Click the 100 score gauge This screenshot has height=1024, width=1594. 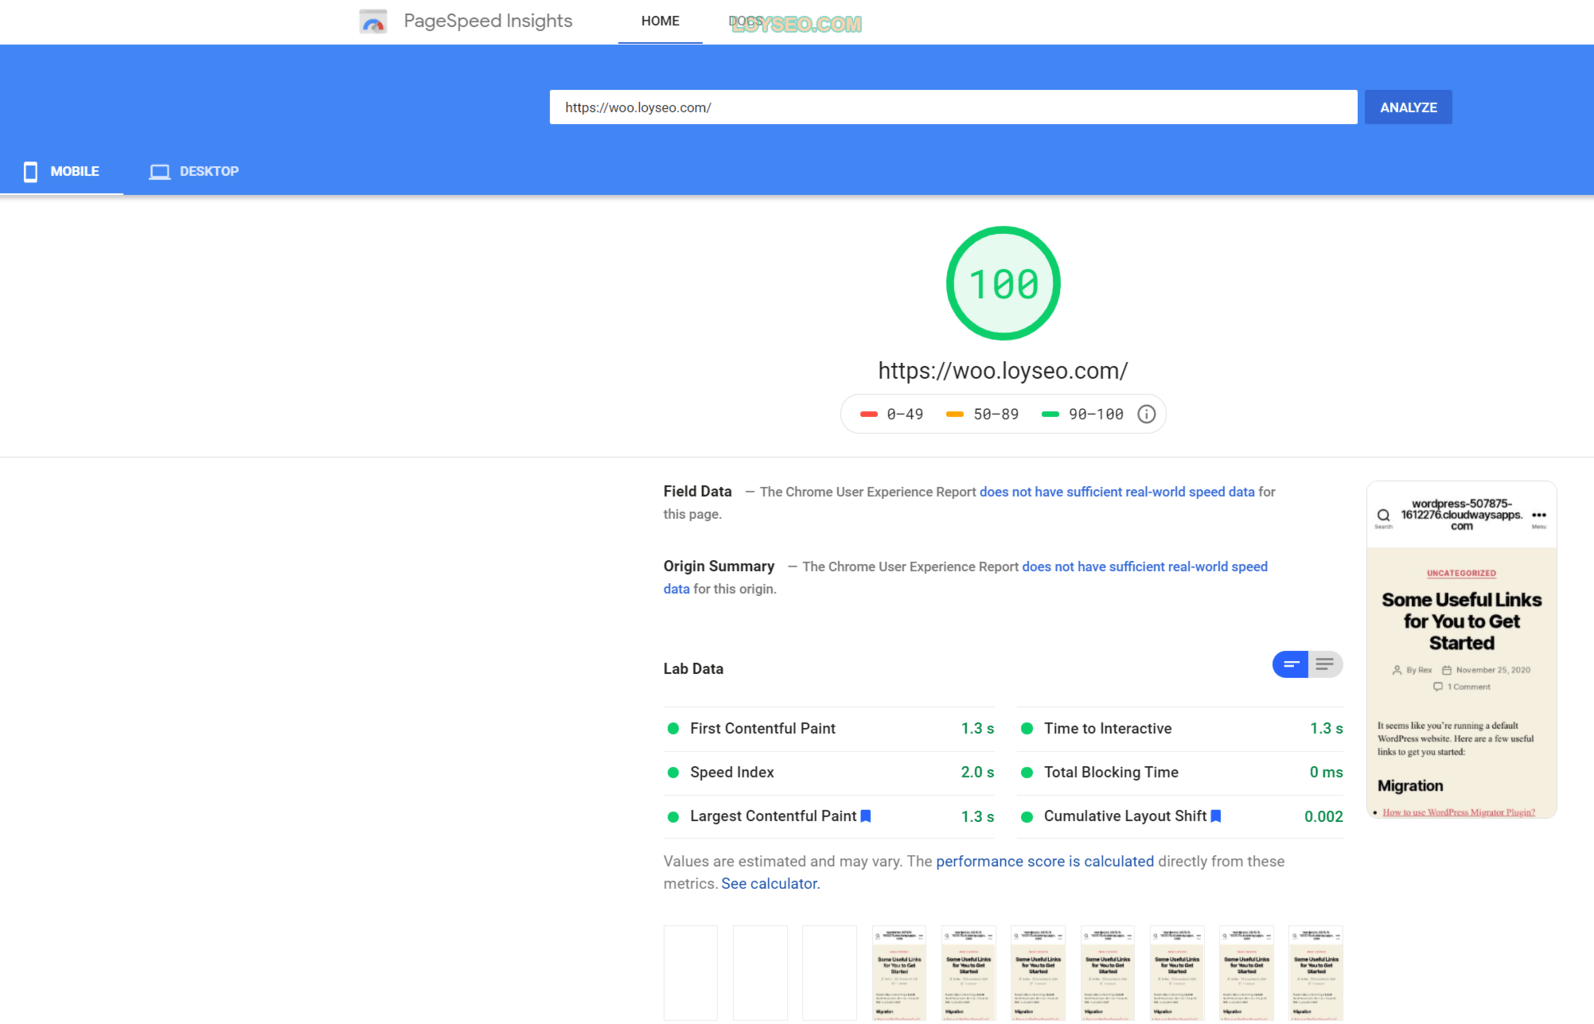1003,283
